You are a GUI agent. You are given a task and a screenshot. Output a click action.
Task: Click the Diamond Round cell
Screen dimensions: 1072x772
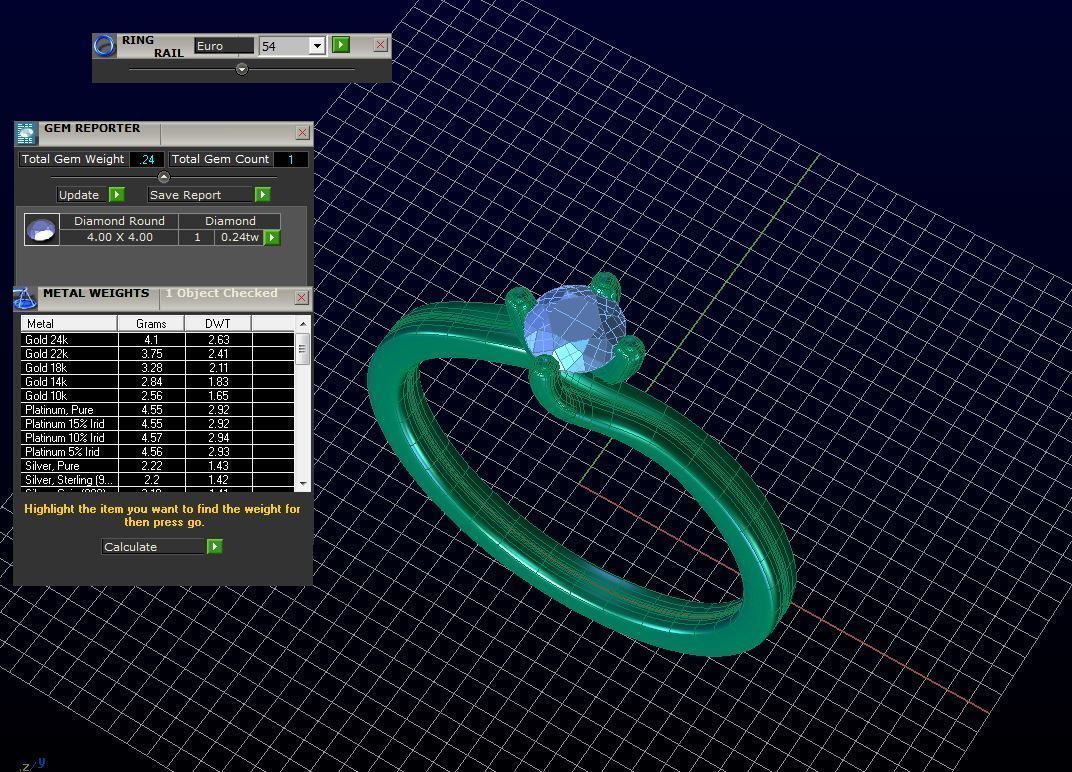click(119, 221)
